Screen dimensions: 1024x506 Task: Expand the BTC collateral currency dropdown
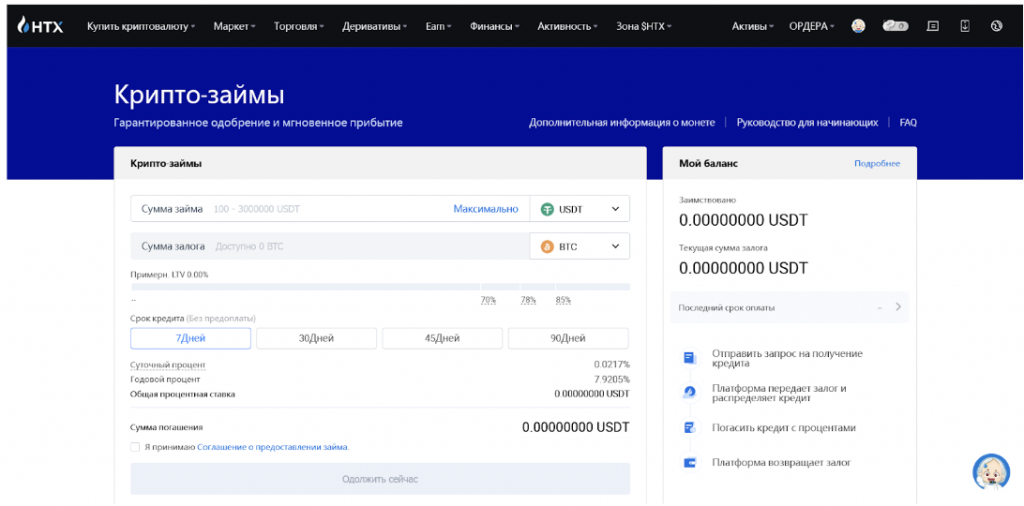[615, 246]
